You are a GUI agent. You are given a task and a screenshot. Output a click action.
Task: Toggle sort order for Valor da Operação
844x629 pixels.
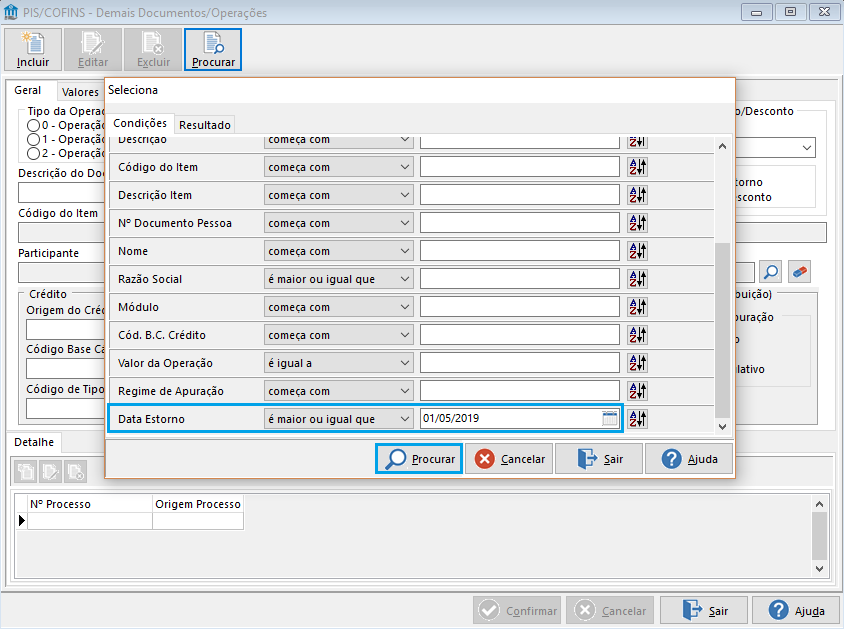pos(637,363)
